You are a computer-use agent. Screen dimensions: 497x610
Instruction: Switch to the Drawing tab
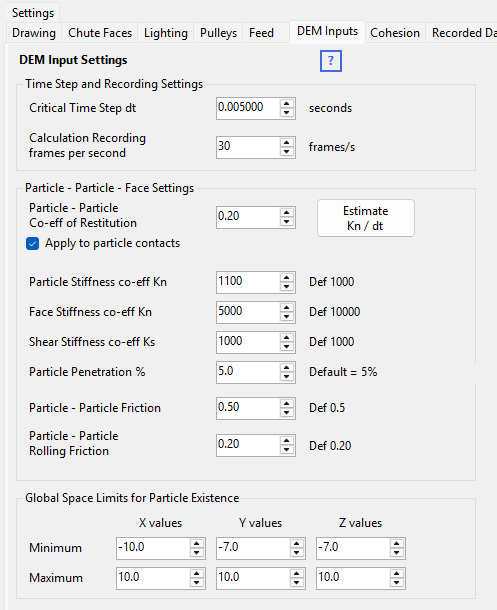(x=34, y=33)
